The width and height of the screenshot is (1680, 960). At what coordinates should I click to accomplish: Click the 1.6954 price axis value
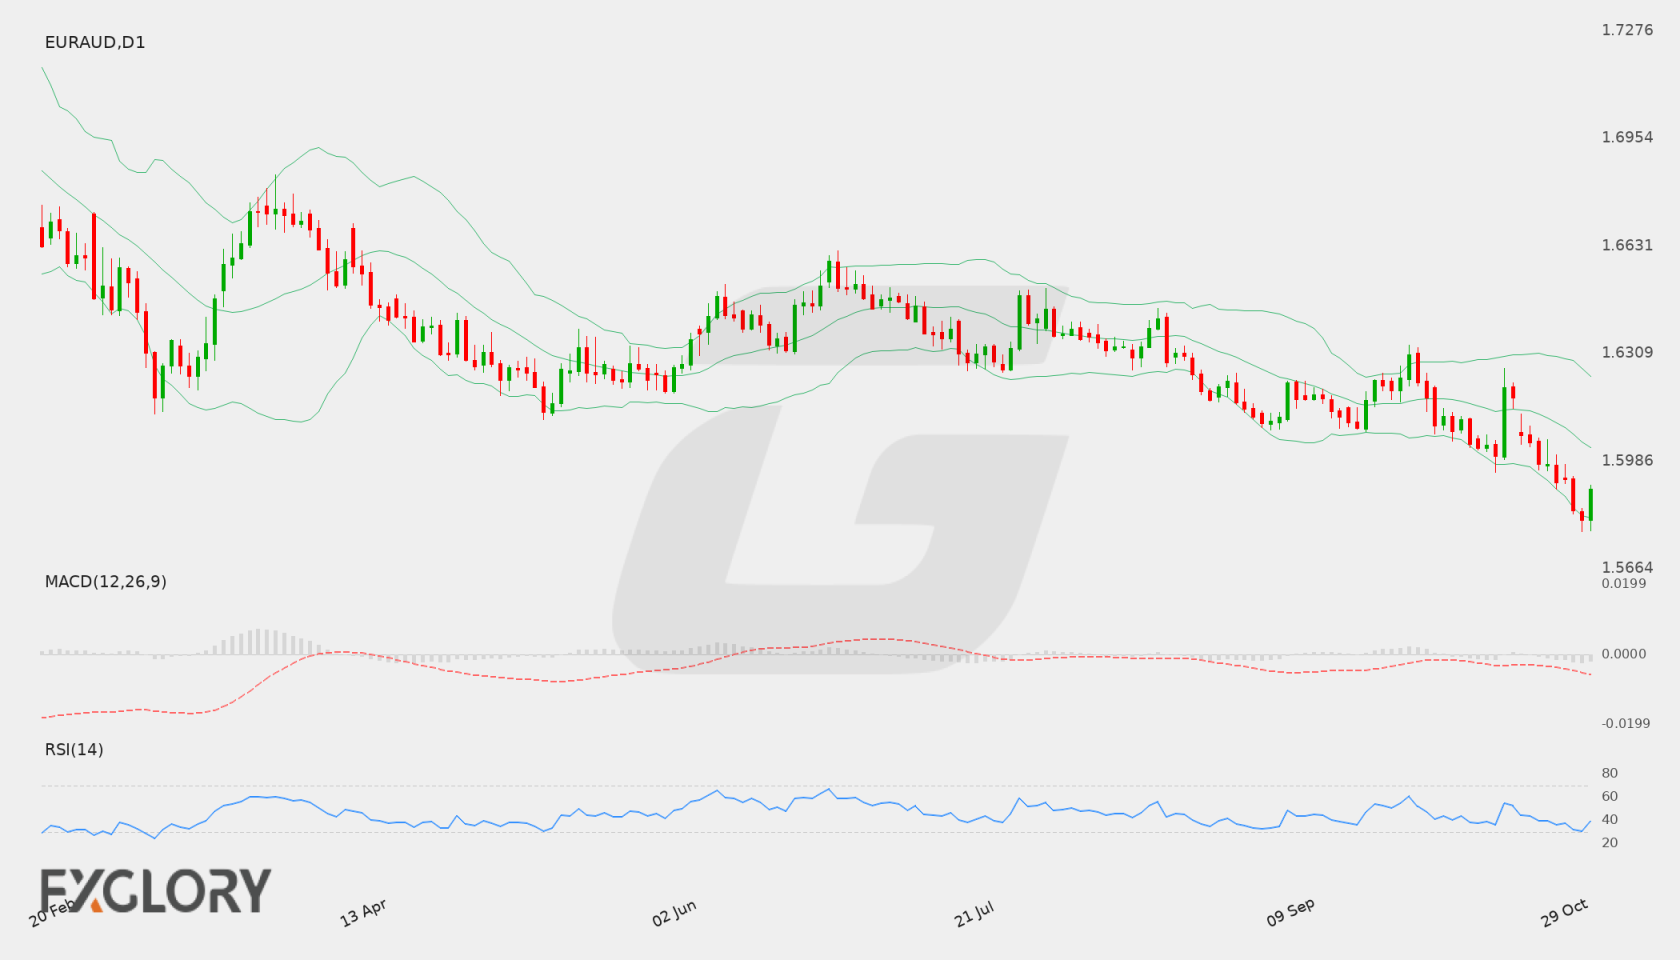click(1627, 137)
